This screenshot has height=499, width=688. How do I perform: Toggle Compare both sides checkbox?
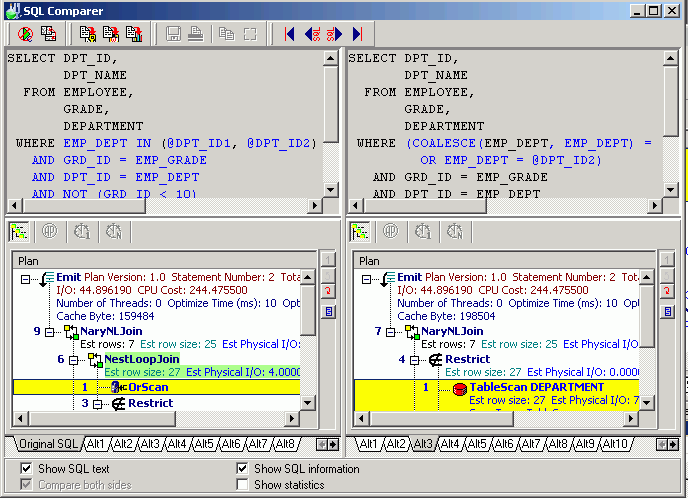[x=26, y=485]
